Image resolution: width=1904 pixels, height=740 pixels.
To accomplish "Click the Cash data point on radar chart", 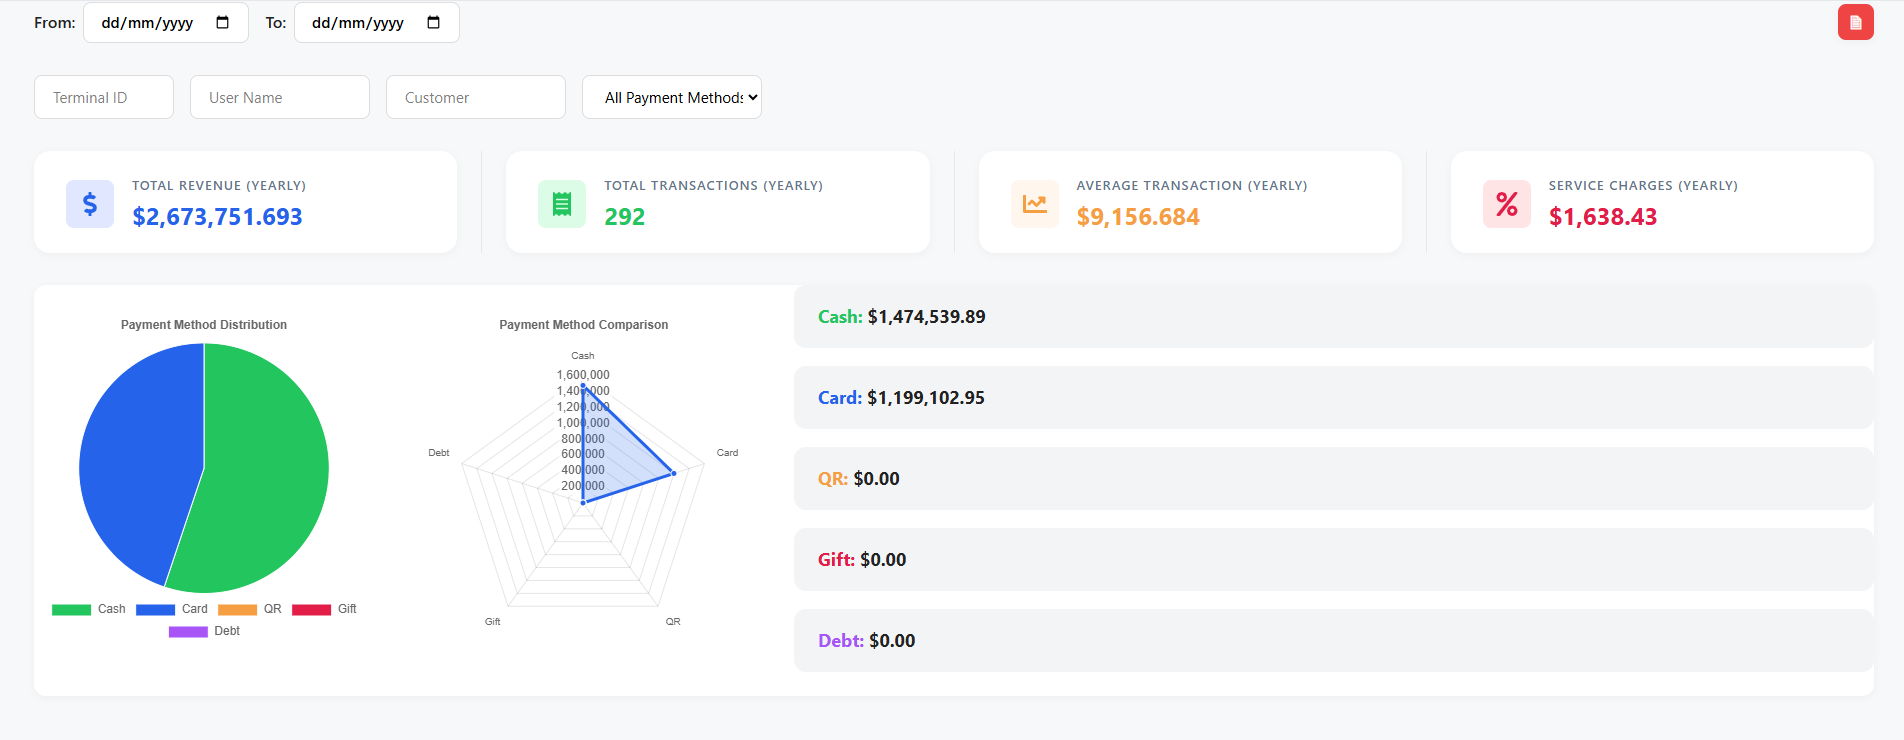I will tap(583, 386).
